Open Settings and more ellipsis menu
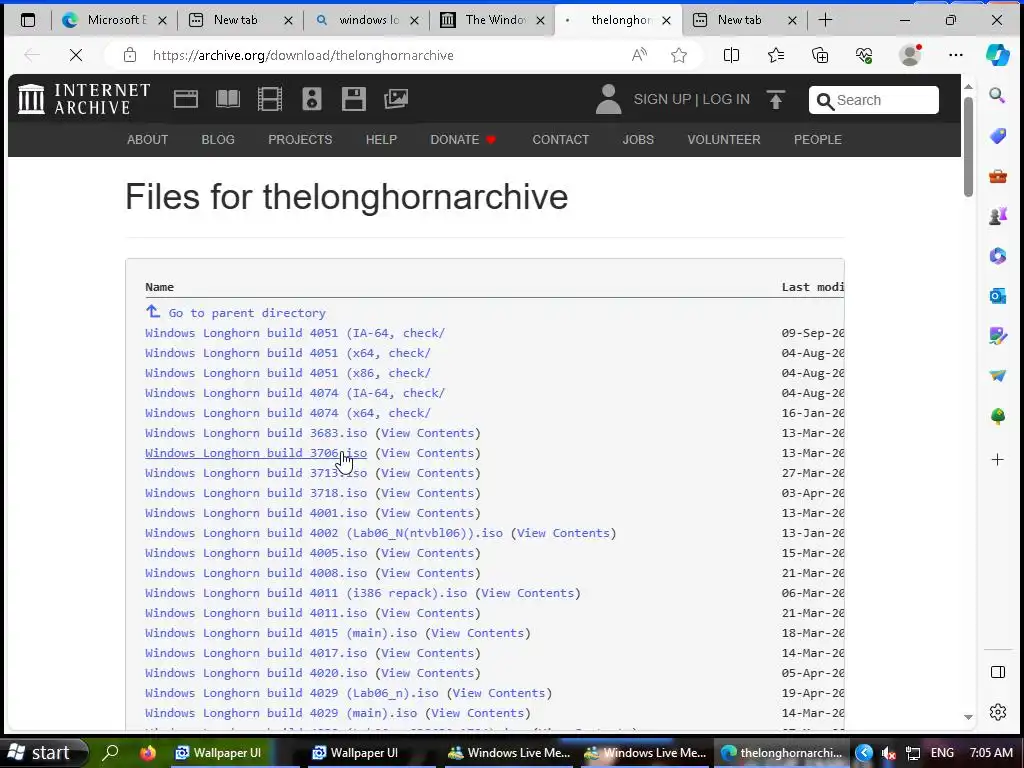1024x768 pixels. coord(955,56)
